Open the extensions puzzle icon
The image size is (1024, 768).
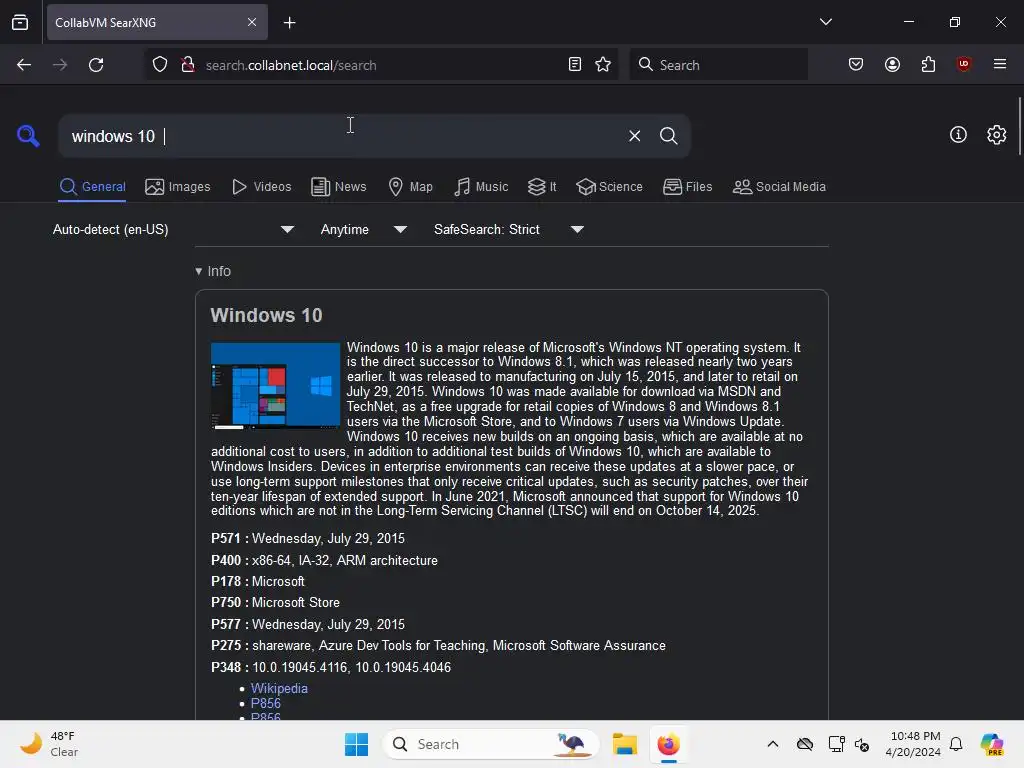tap(928, 65)
